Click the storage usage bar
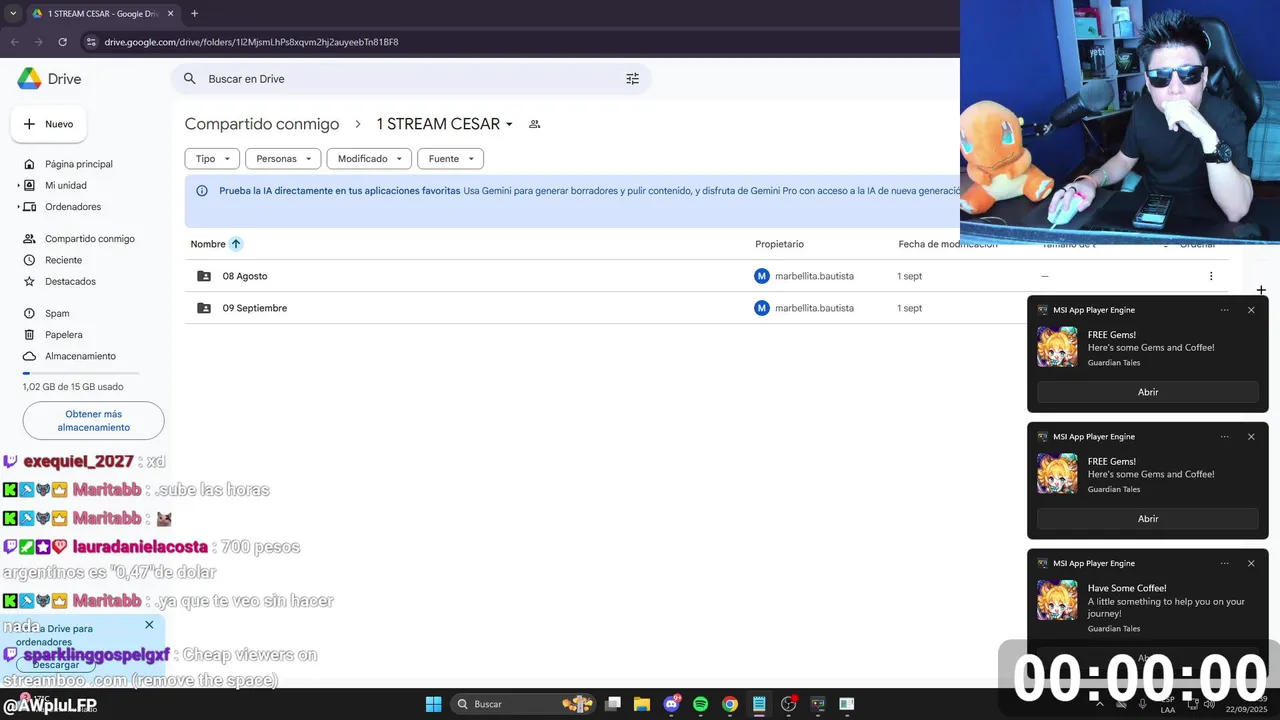Viewport: 1280px width, 720px height. 81,373
